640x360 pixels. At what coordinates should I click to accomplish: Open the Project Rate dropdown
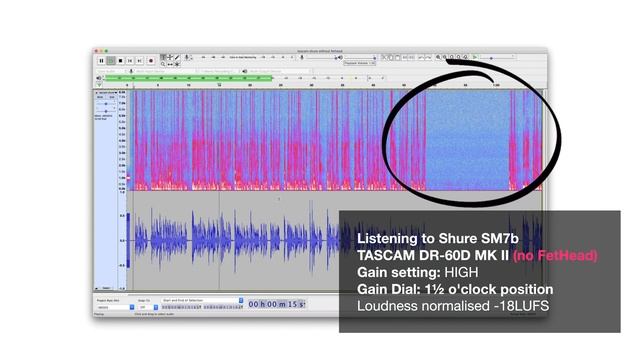pos(116,307)
